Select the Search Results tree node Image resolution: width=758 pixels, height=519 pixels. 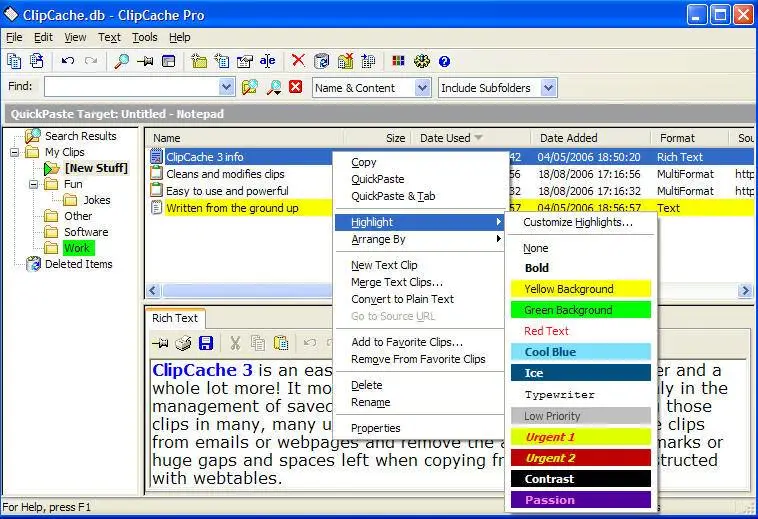[x=81, y=136]
